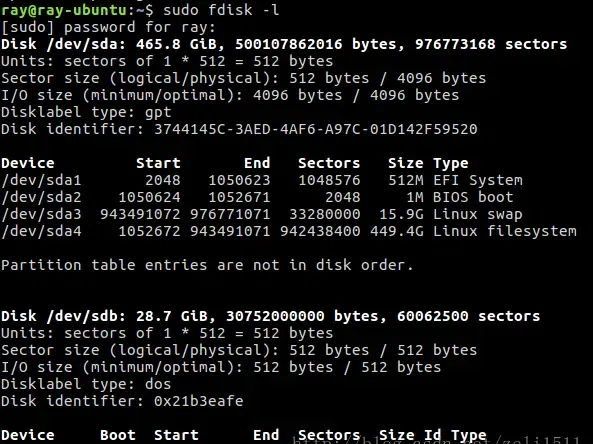Select the sda3 end sector '976771071'
This screenshot has height=444, width=593.
tap(230, 214)
